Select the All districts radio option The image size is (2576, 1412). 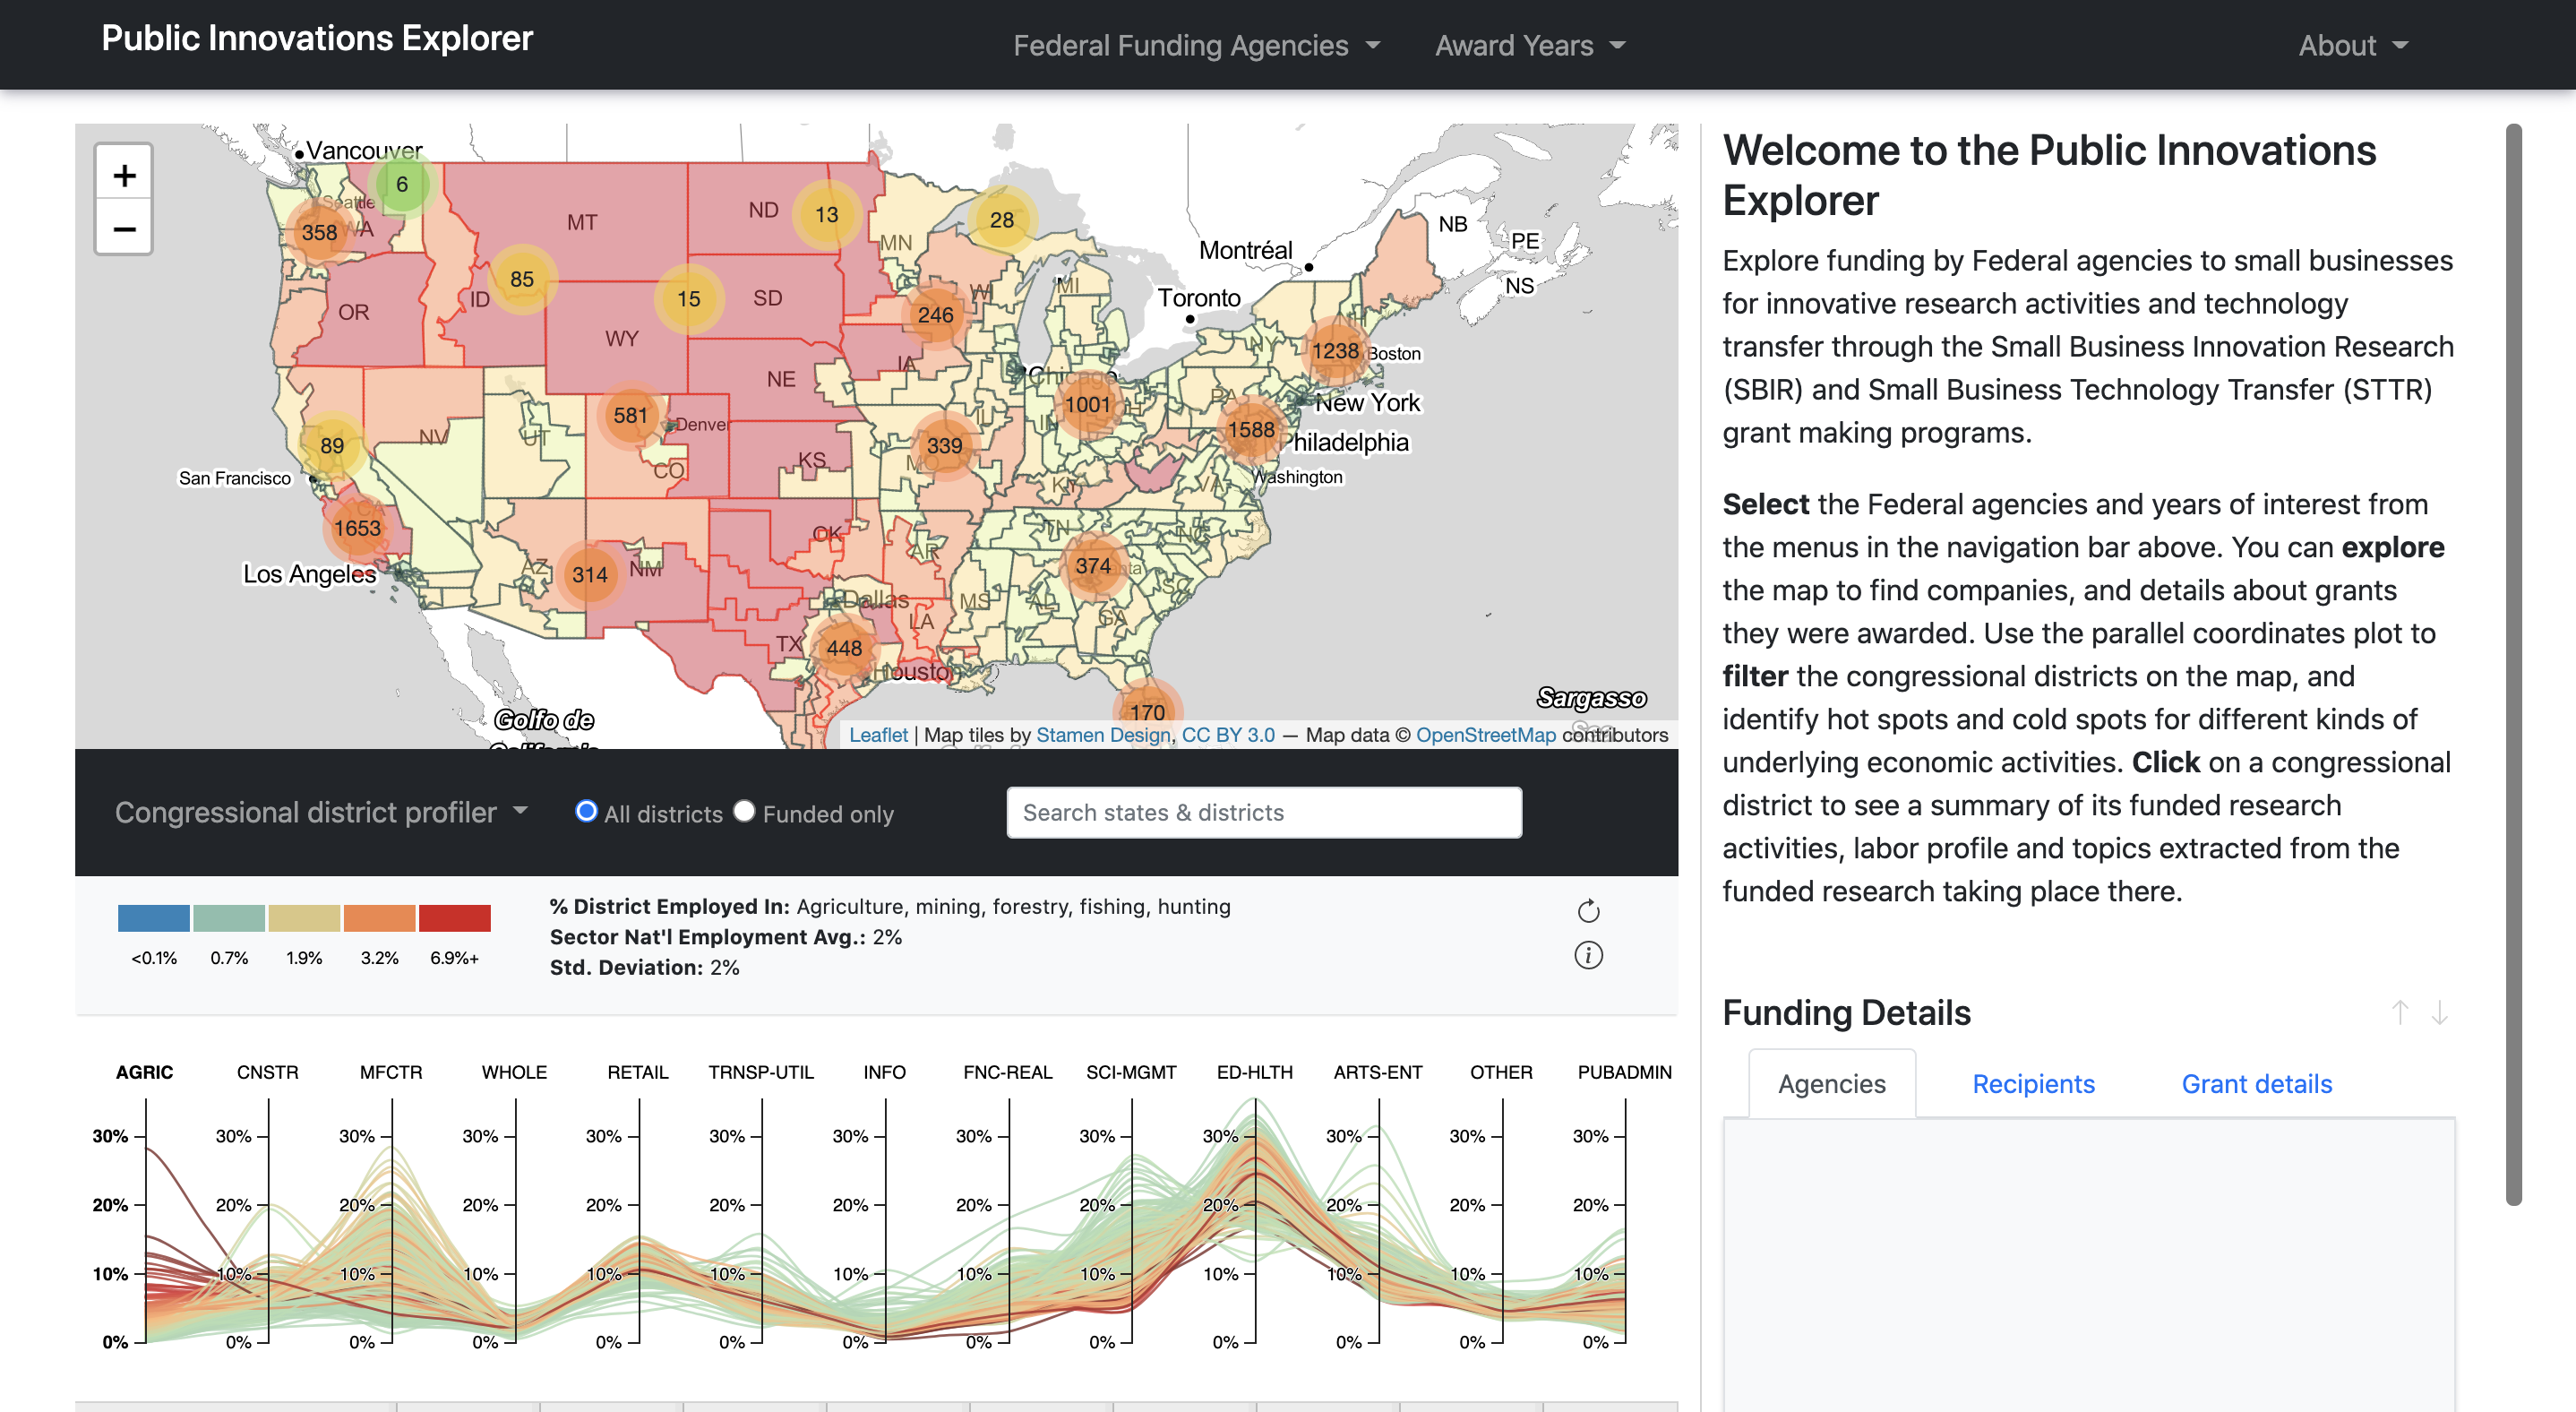(587, 811)
